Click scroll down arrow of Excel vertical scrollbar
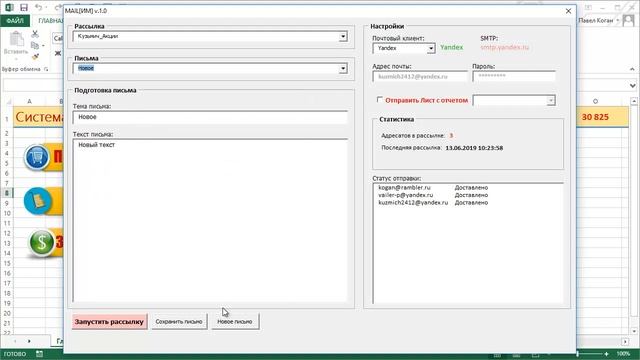The image size is (640, 360). point(633,331)
